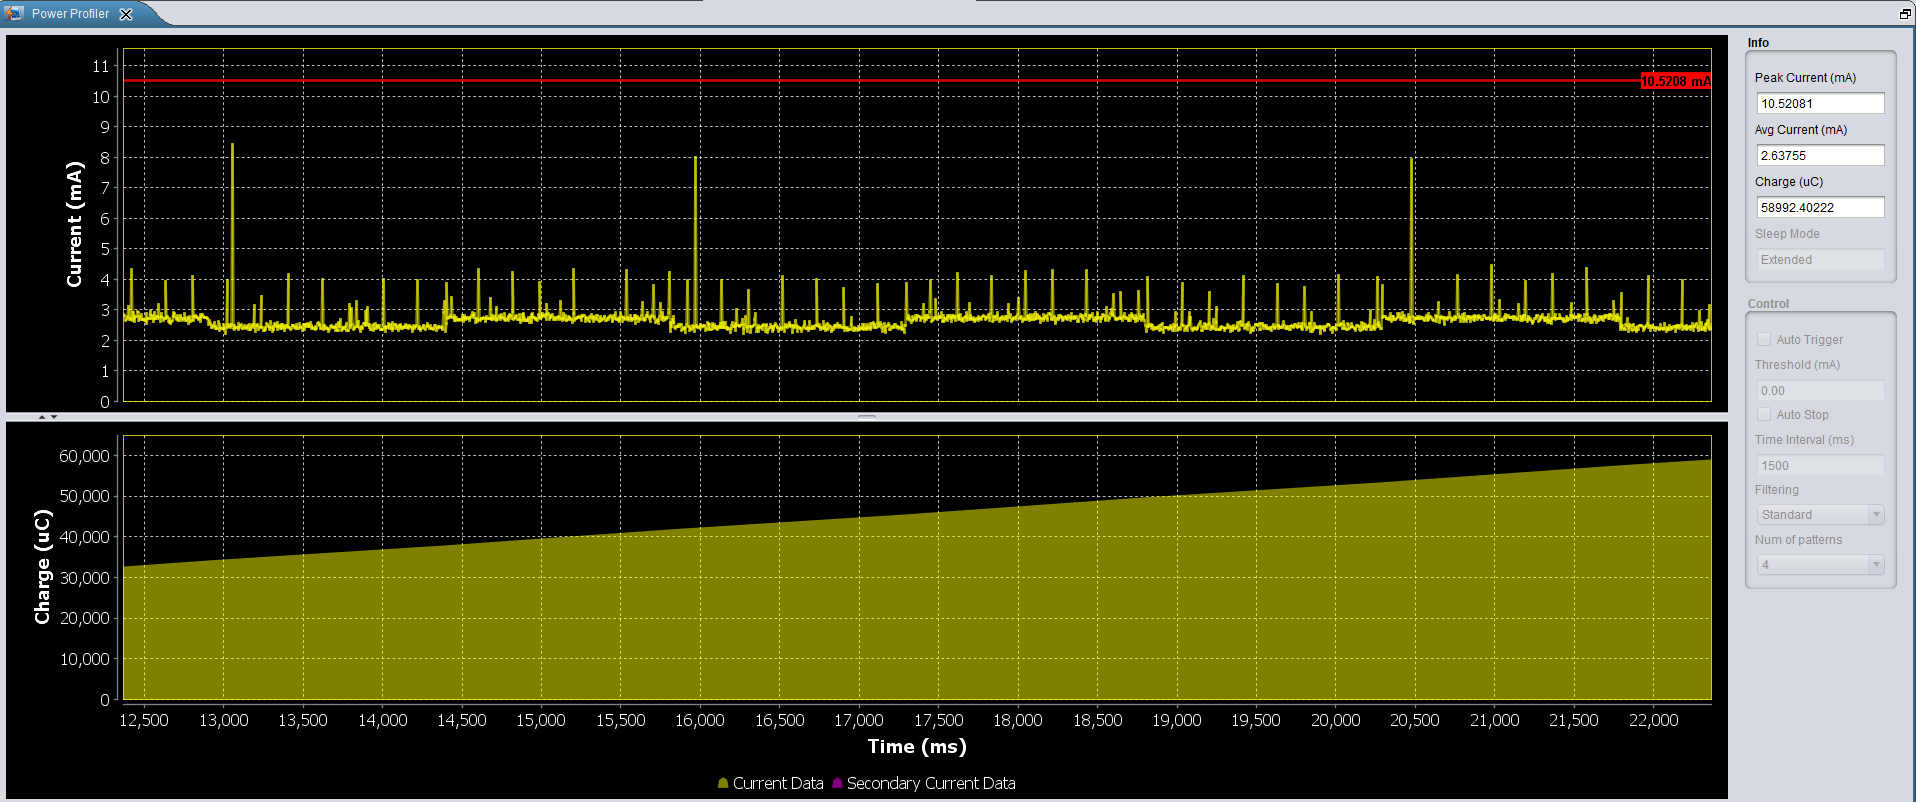
Task: Select the Power Profiler tab
Action: point(70,14)
